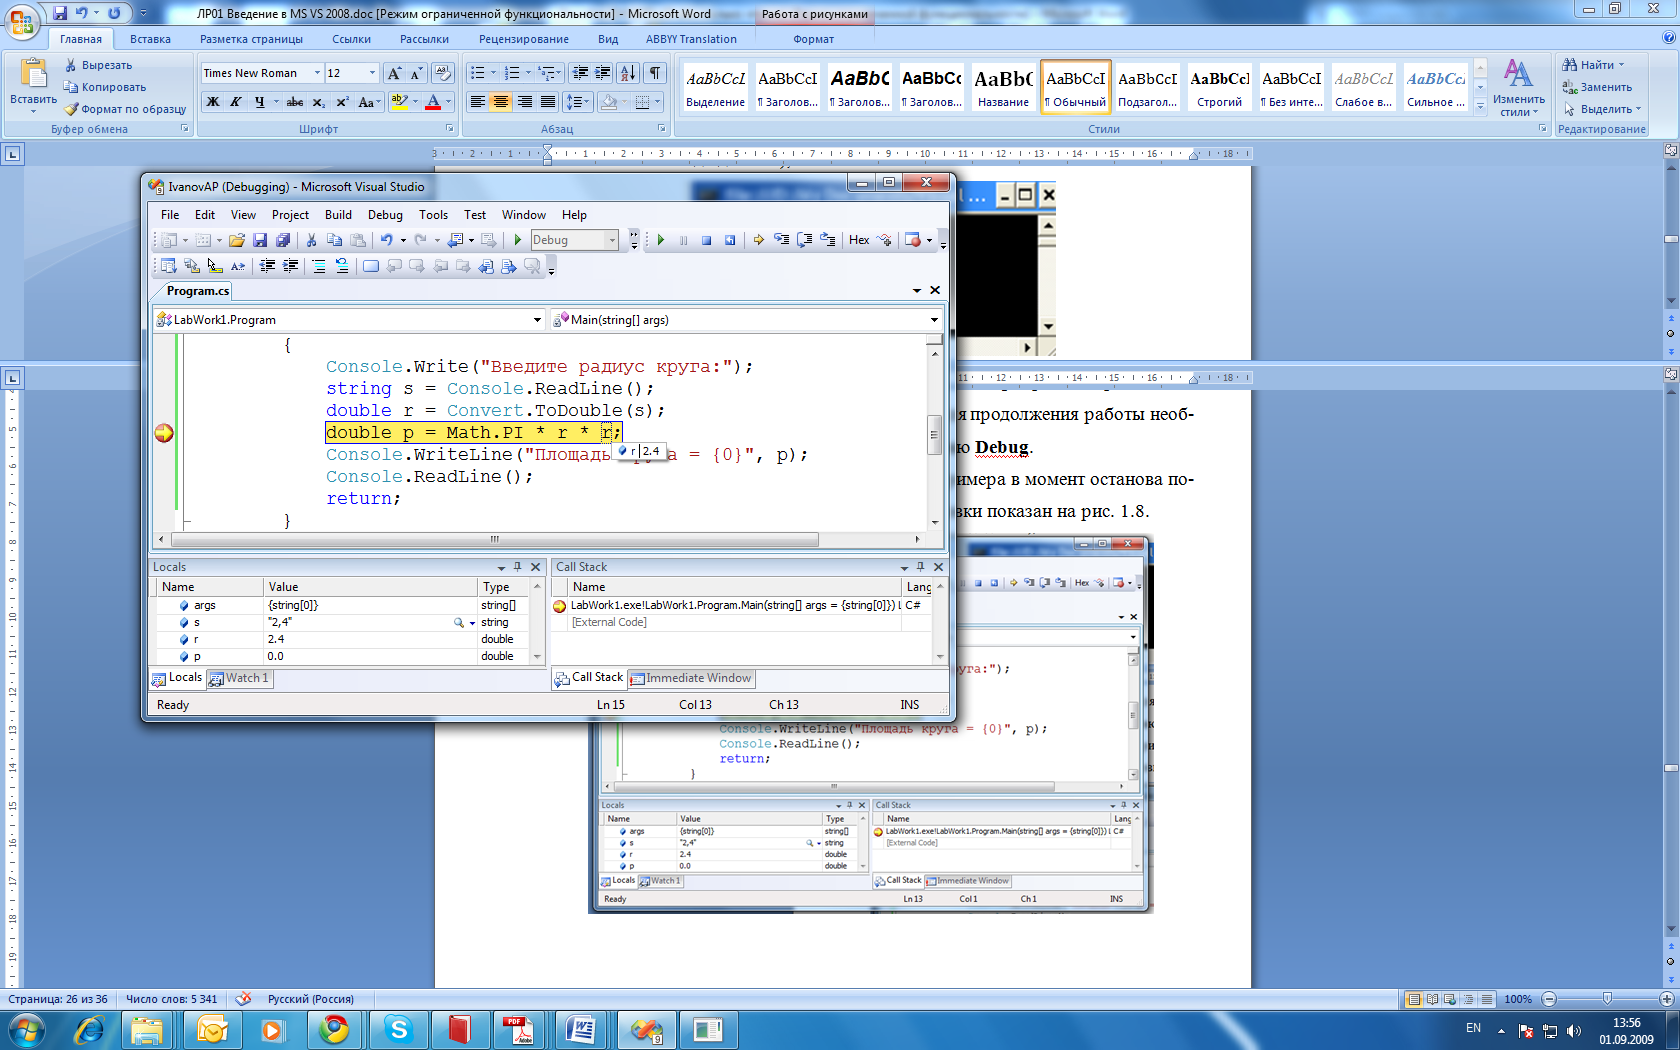Screen dimensions: 1680x1050
Task: Click increase indent icon in Word paragraph group
Action: (x=603, y=73)
